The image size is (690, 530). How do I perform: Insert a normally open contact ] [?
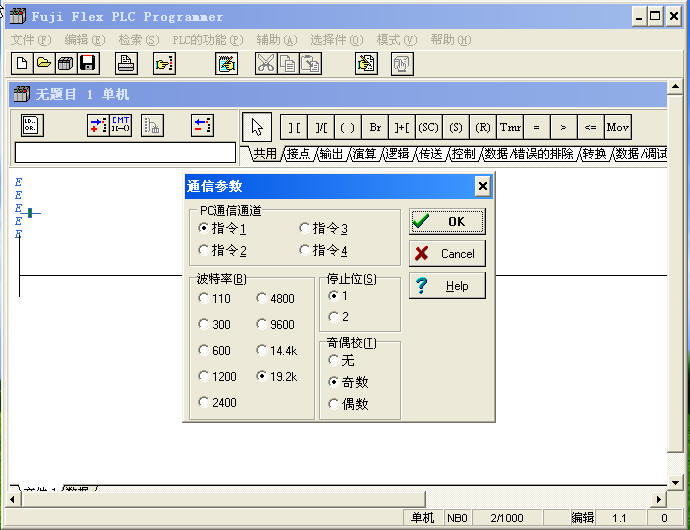click(293, 127)
